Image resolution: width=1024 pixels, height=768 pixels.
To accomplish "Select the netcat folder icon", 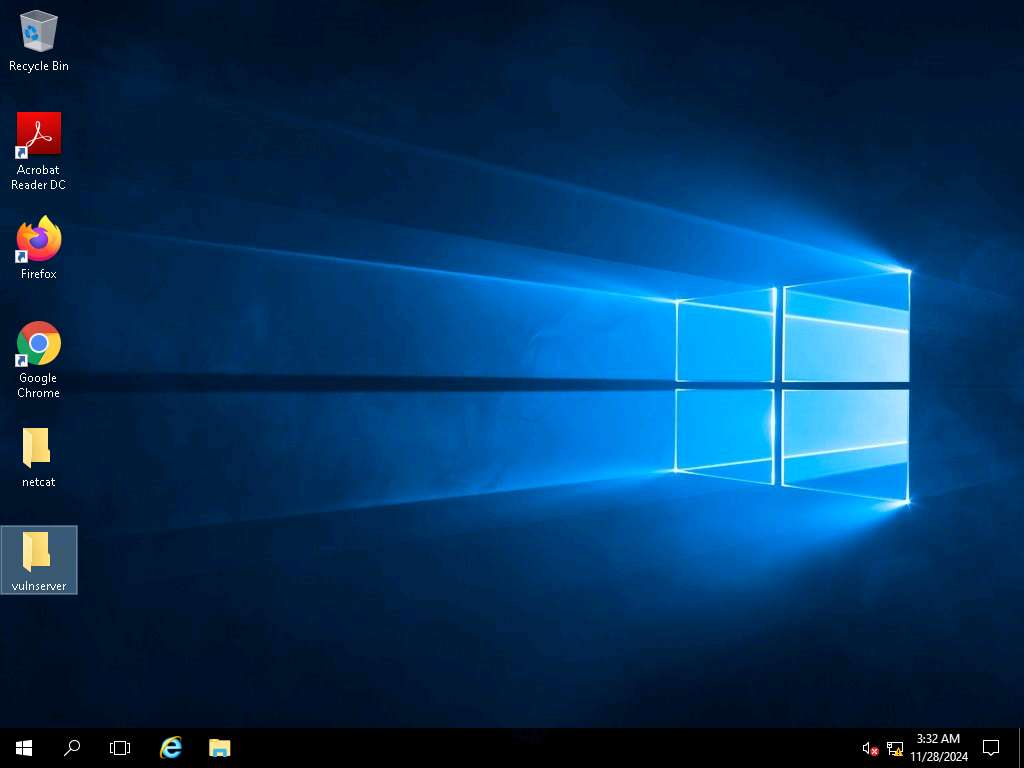I will [x=37, y=448].
